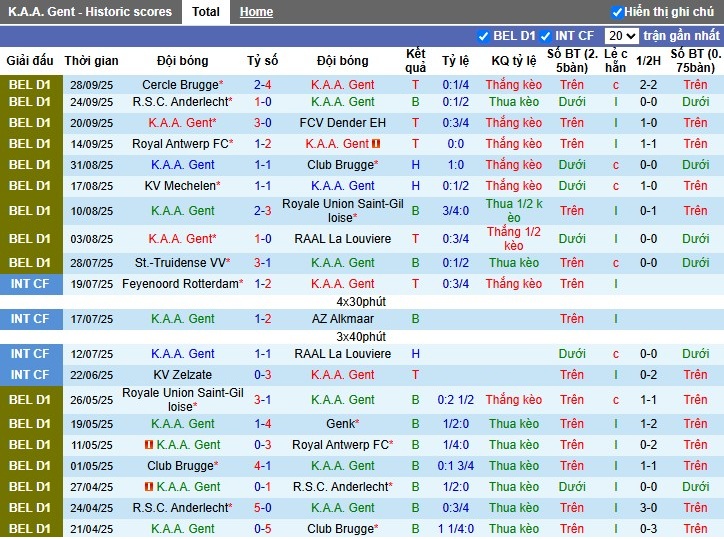Switch to the Total tab

coord(206,12)
